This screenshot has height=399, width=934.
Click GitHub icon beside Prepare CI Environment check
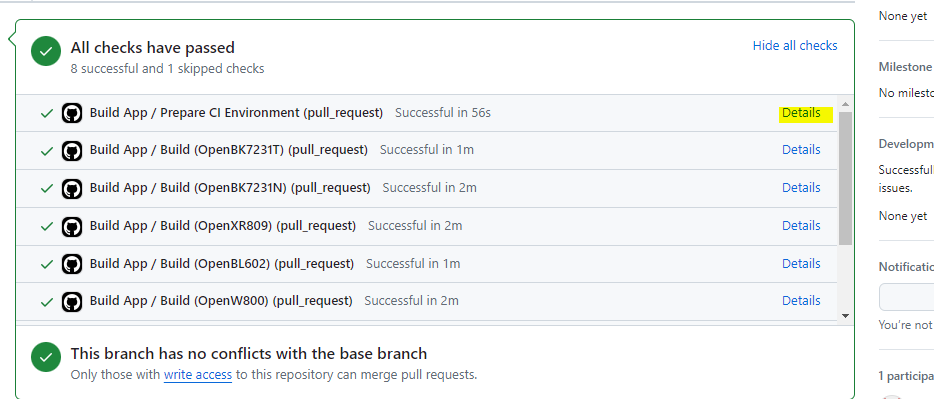pos(72,113)
